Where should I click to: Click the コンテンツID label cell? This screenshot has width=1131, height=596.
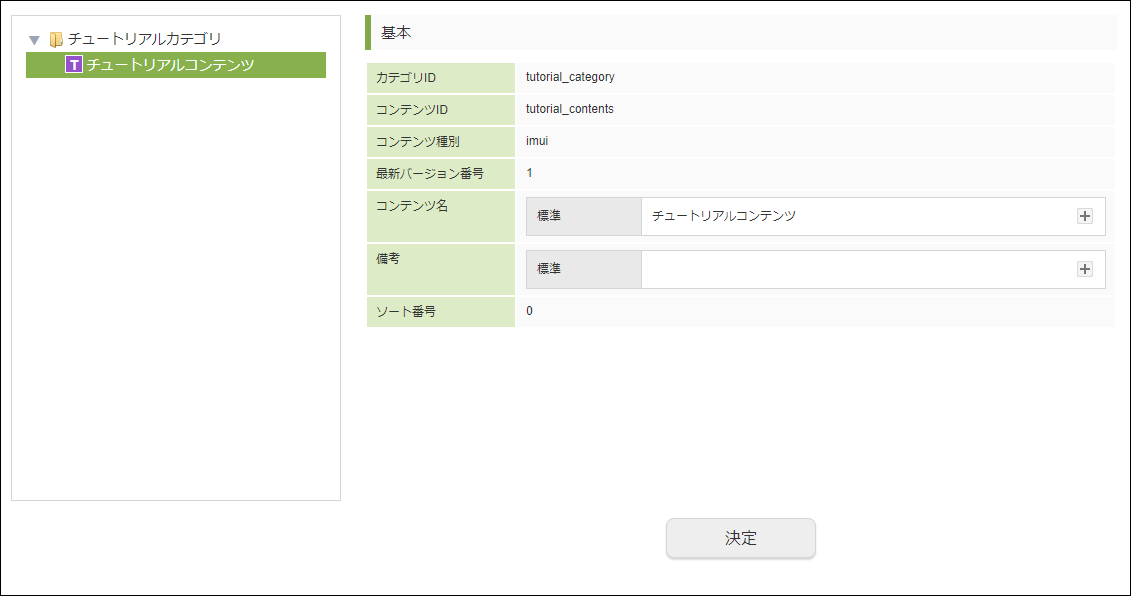[441, 110]
